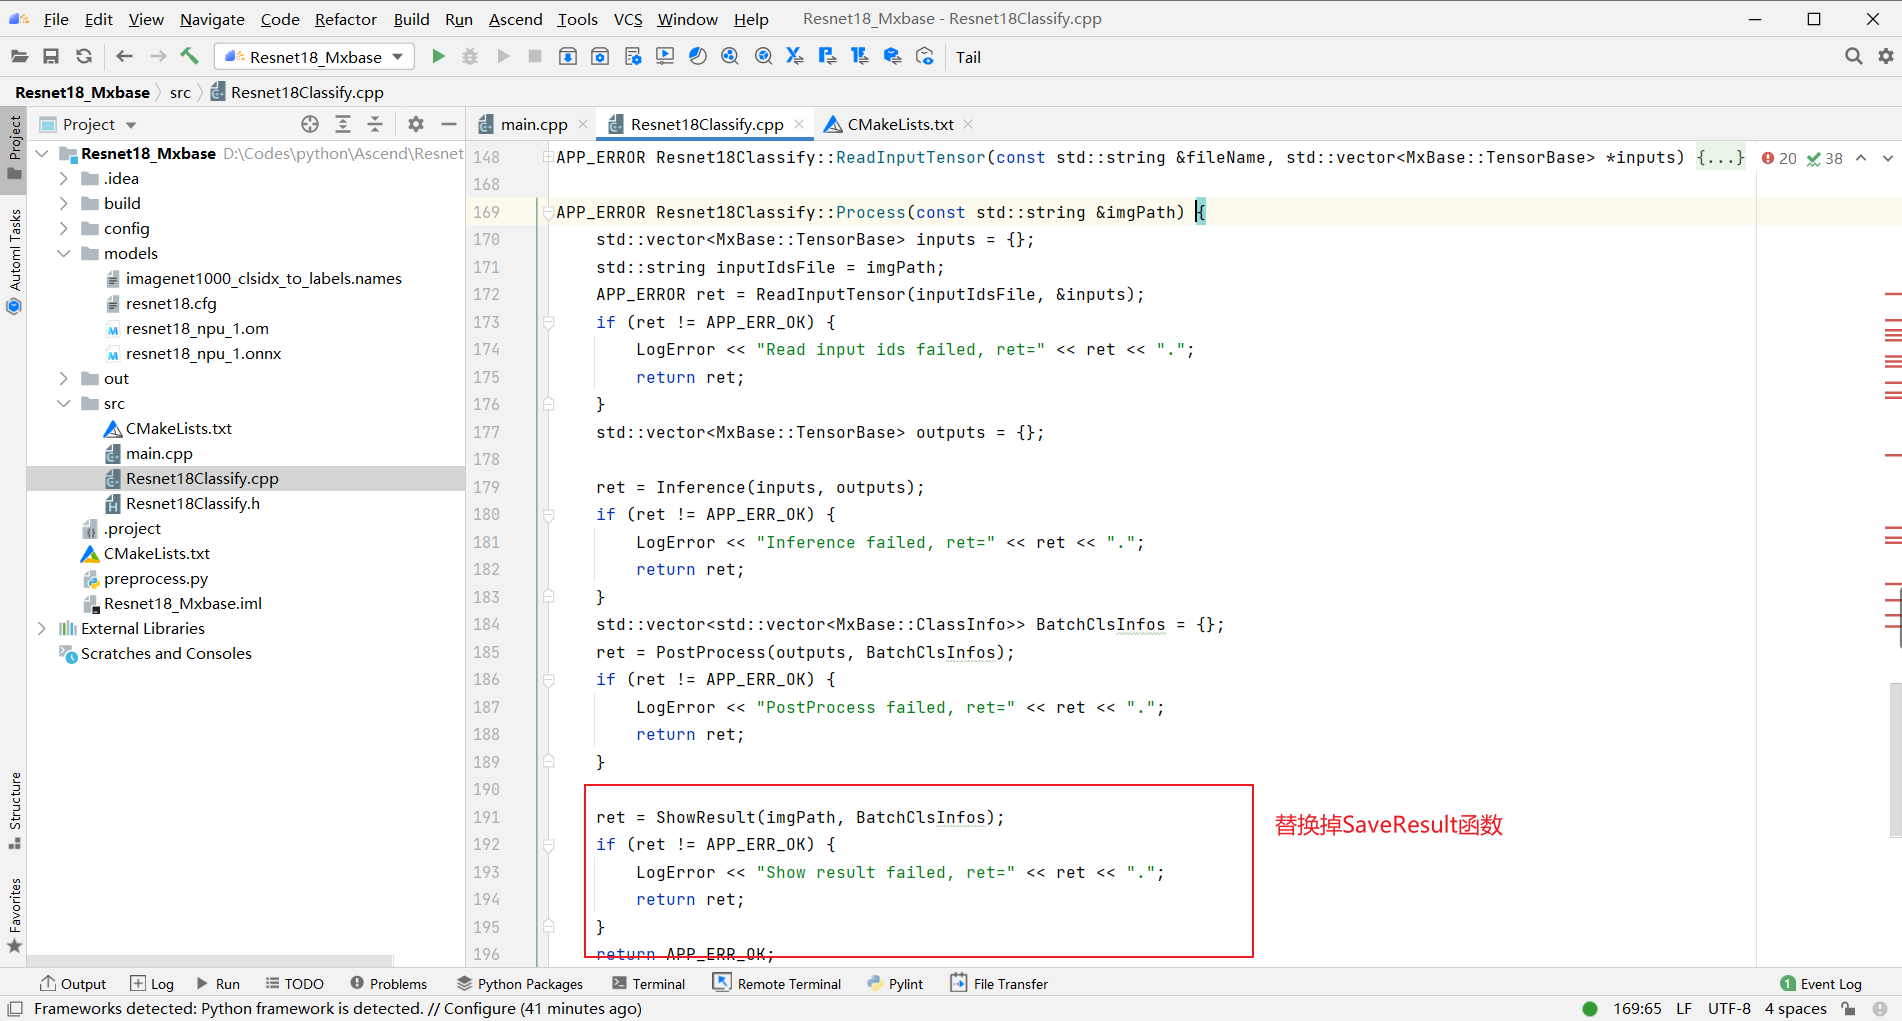This screenshot has width=1902, height=1021.
Task: Open the Refactor menu
Action: click(345, 19)
